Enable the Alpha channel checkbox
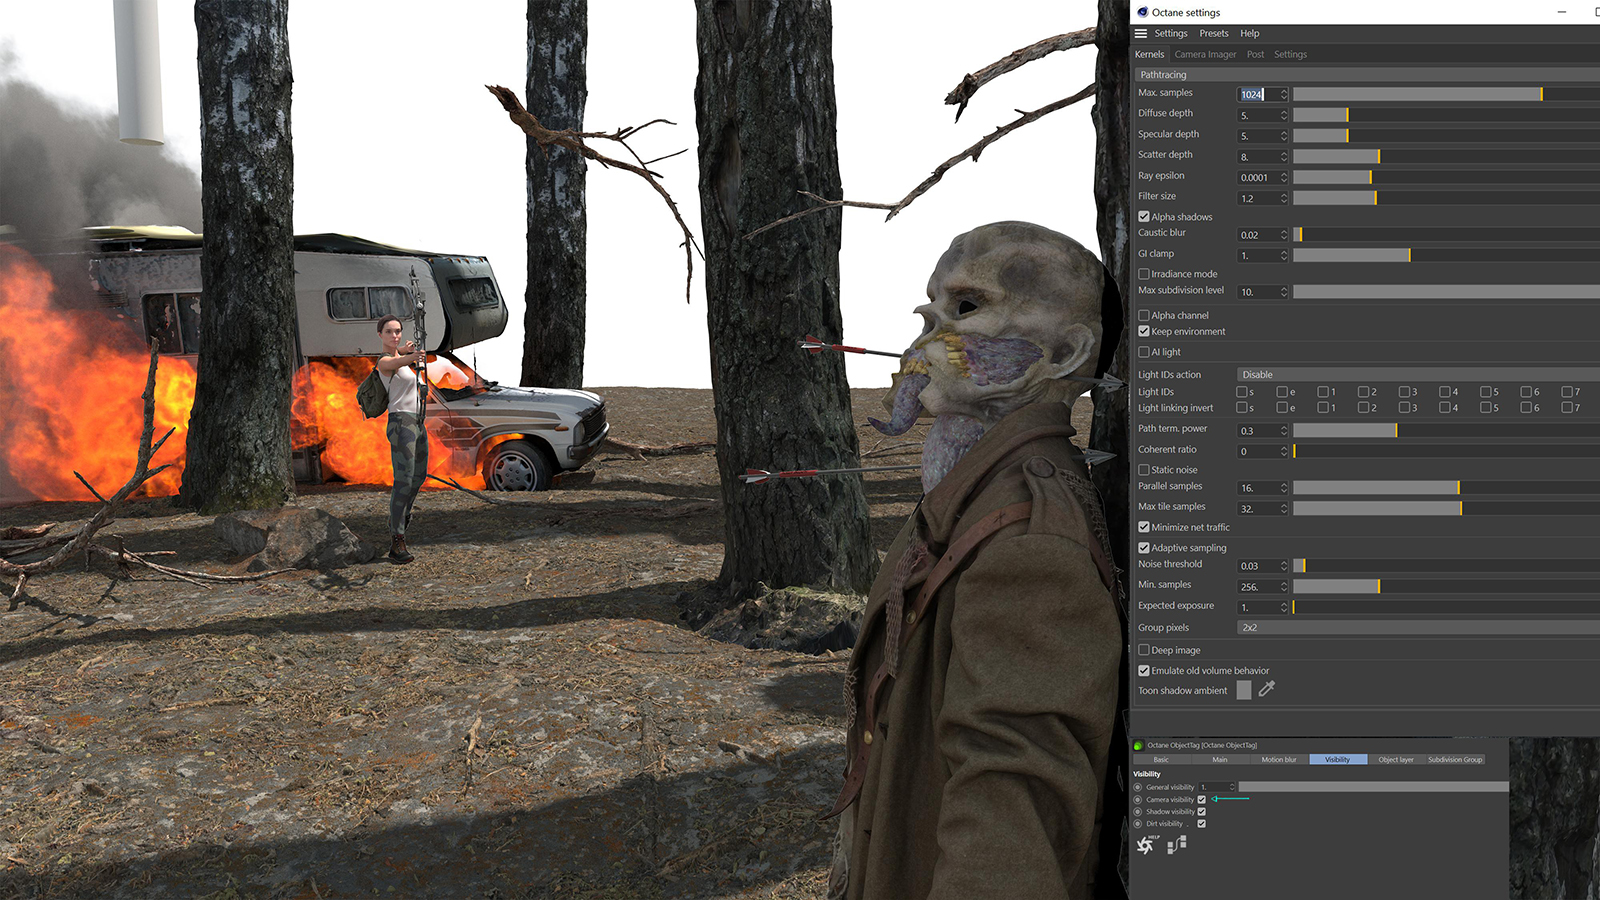Viewport: 1600px width, 900px height. coord(1144,315)
